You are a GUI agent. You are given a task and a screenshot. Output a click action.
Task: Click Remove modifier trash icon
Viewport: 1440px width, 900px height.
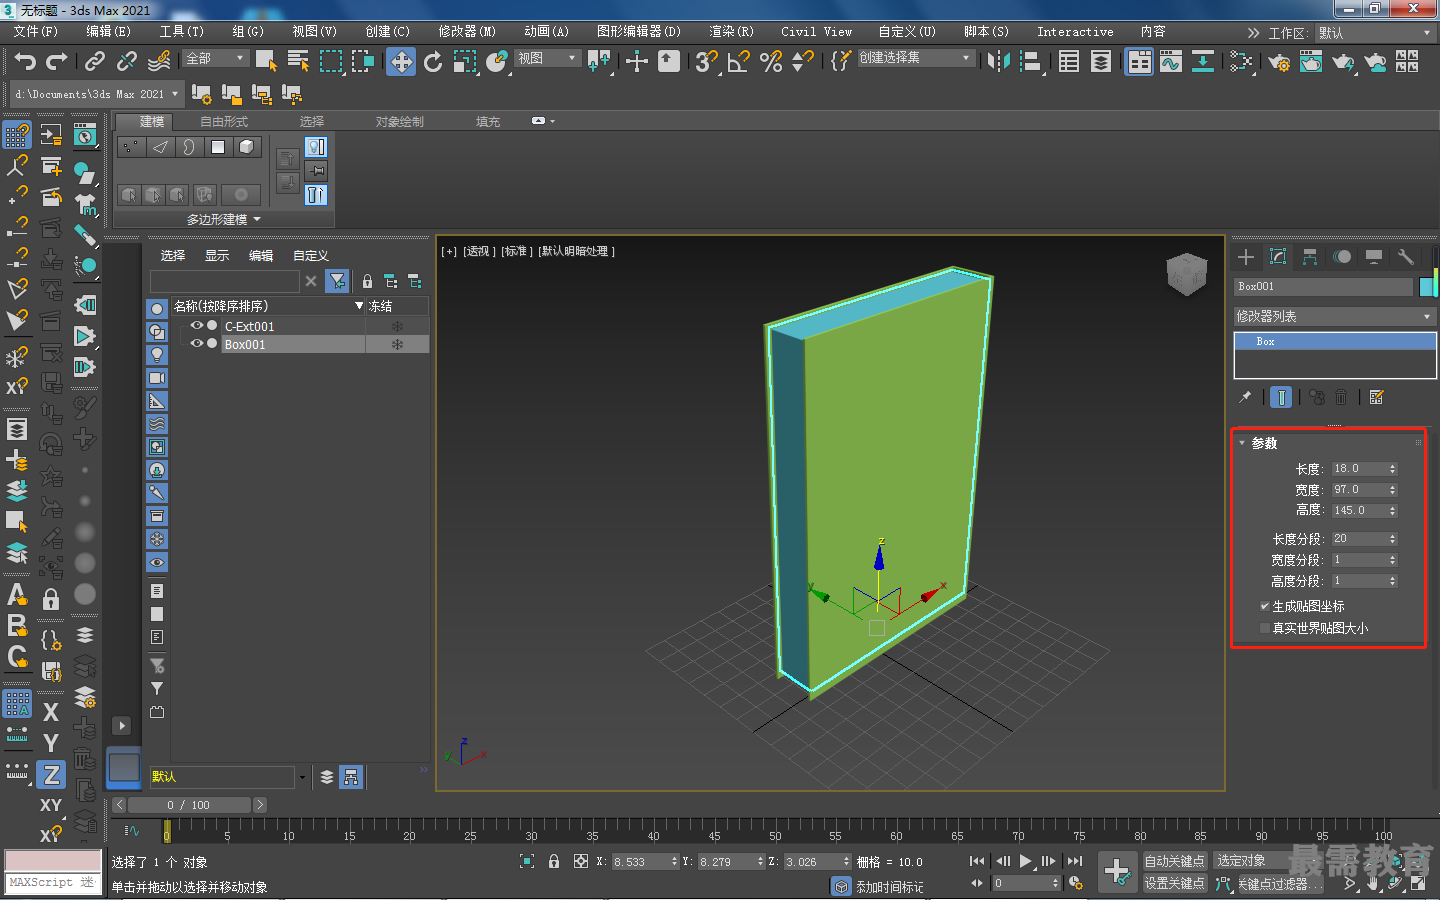(x=1342, y=397)
